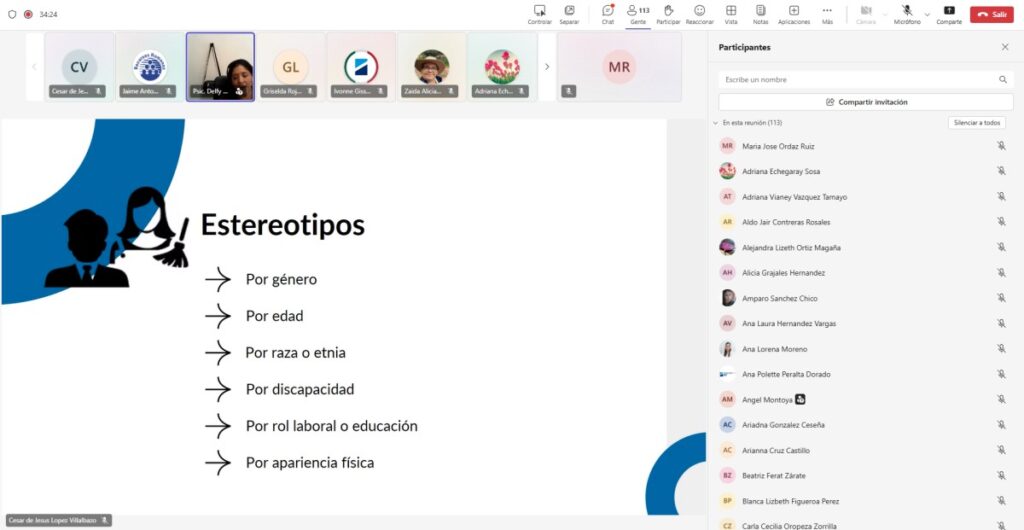This screenshot has width=1024, height=530.
Task: Open the microphone options dropdown arrow
Action: (x=927, y=14)
